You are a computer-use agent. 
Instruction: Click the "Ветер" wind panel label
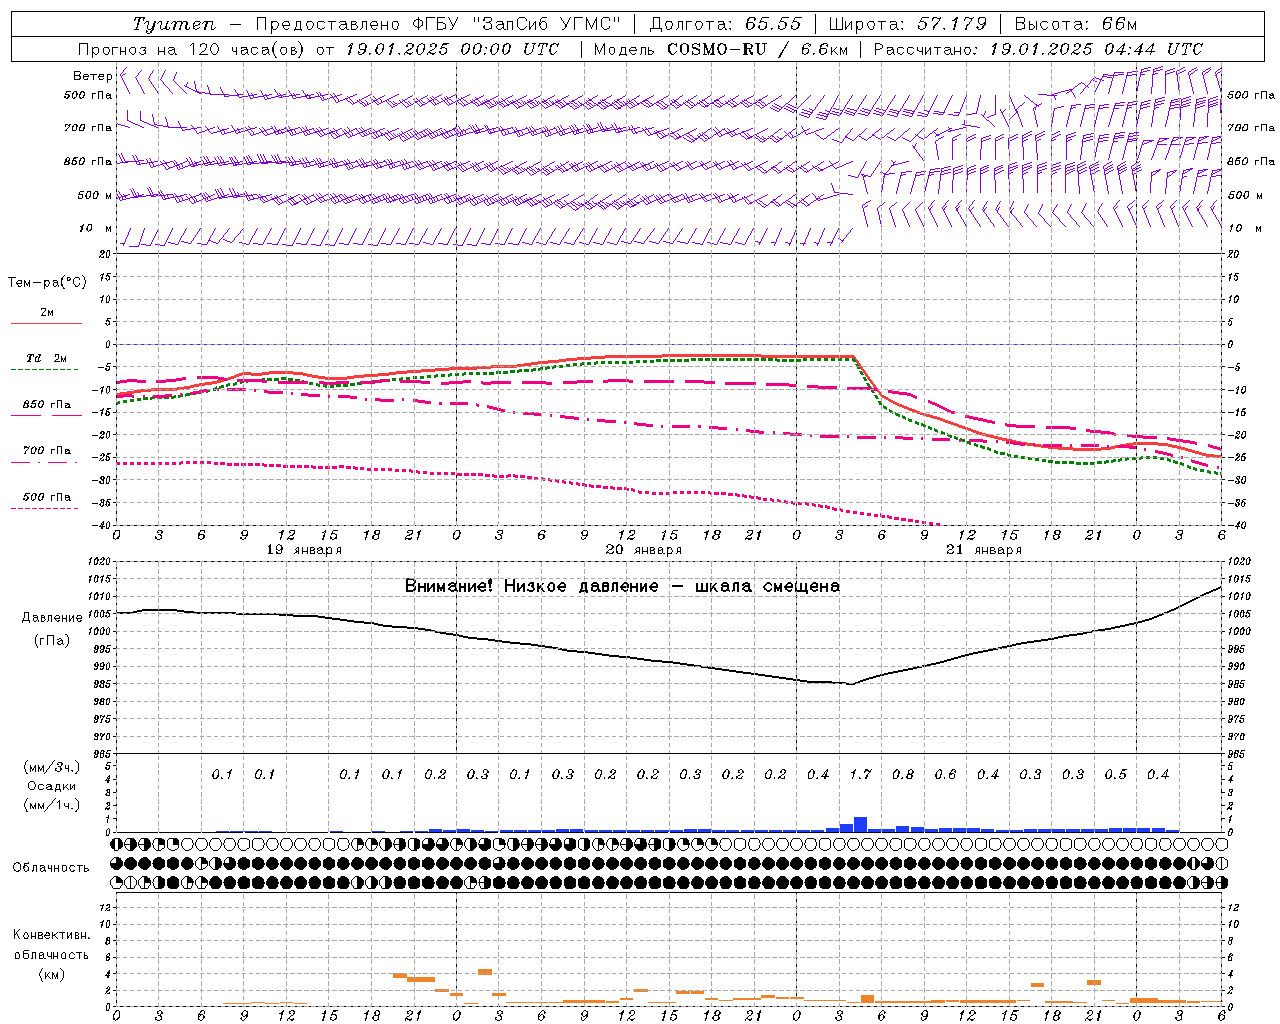point(92,76)
